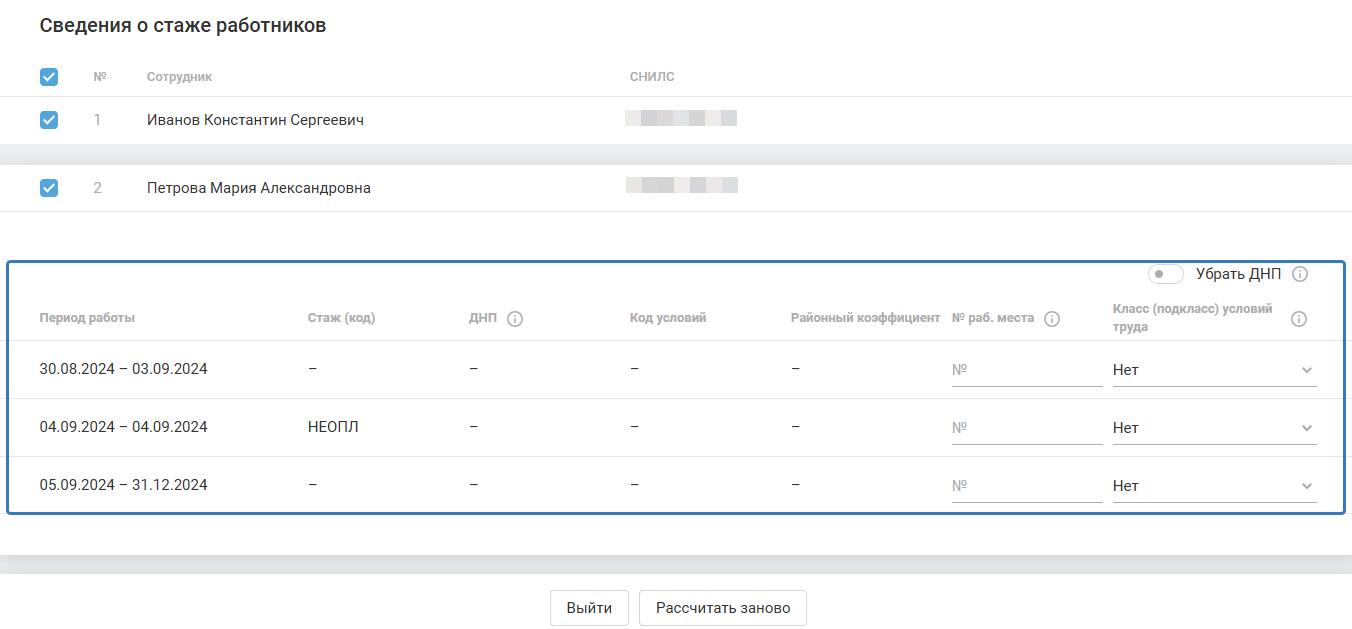This screenshot has height=629, width=1352.
Task: Click info icon beside Класс условий труда header
Action: (1299, 319)
